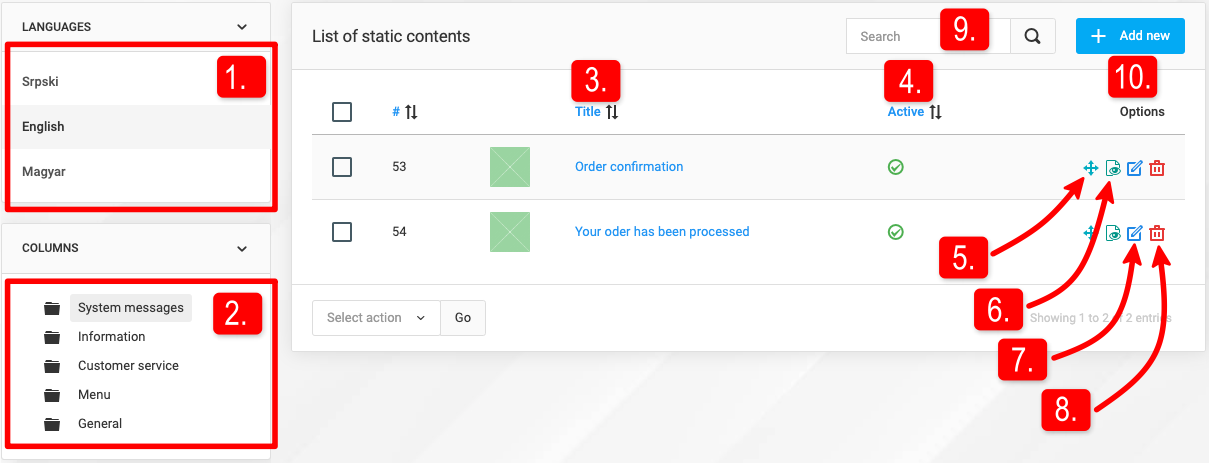The width and height of the screenshot is (1209, 463).
Task: Open the Select action dropdown
Action: click(x=376, y=317)
